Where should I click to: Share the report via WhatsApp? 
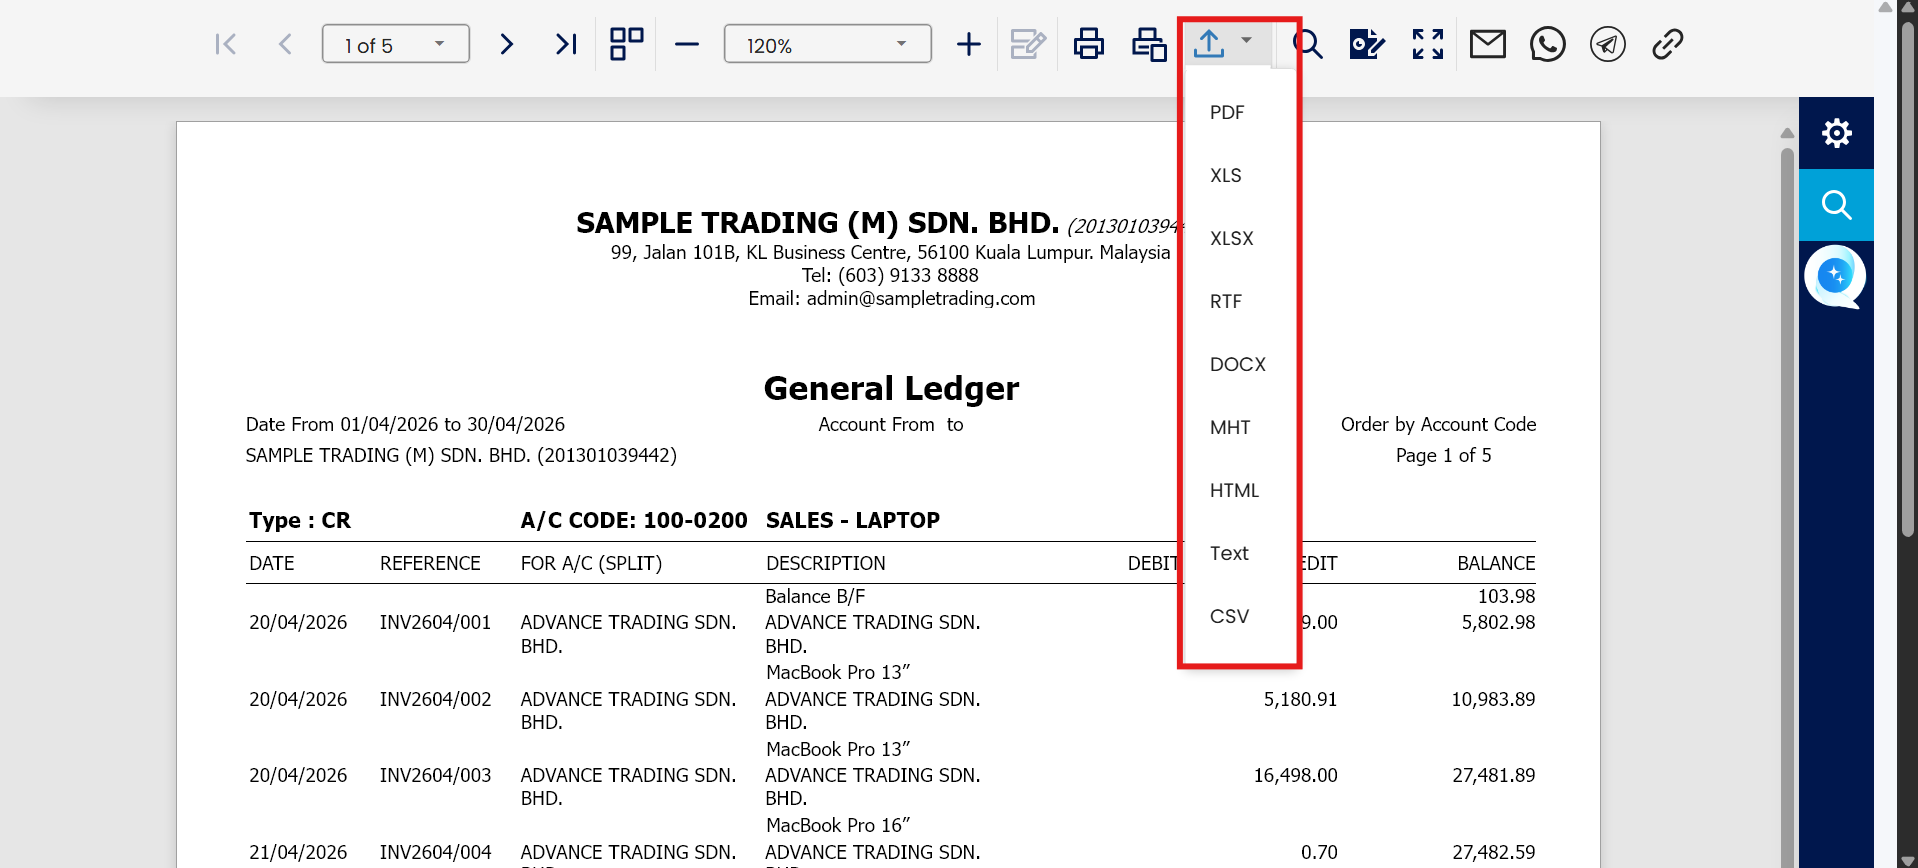click(1548, 44)
